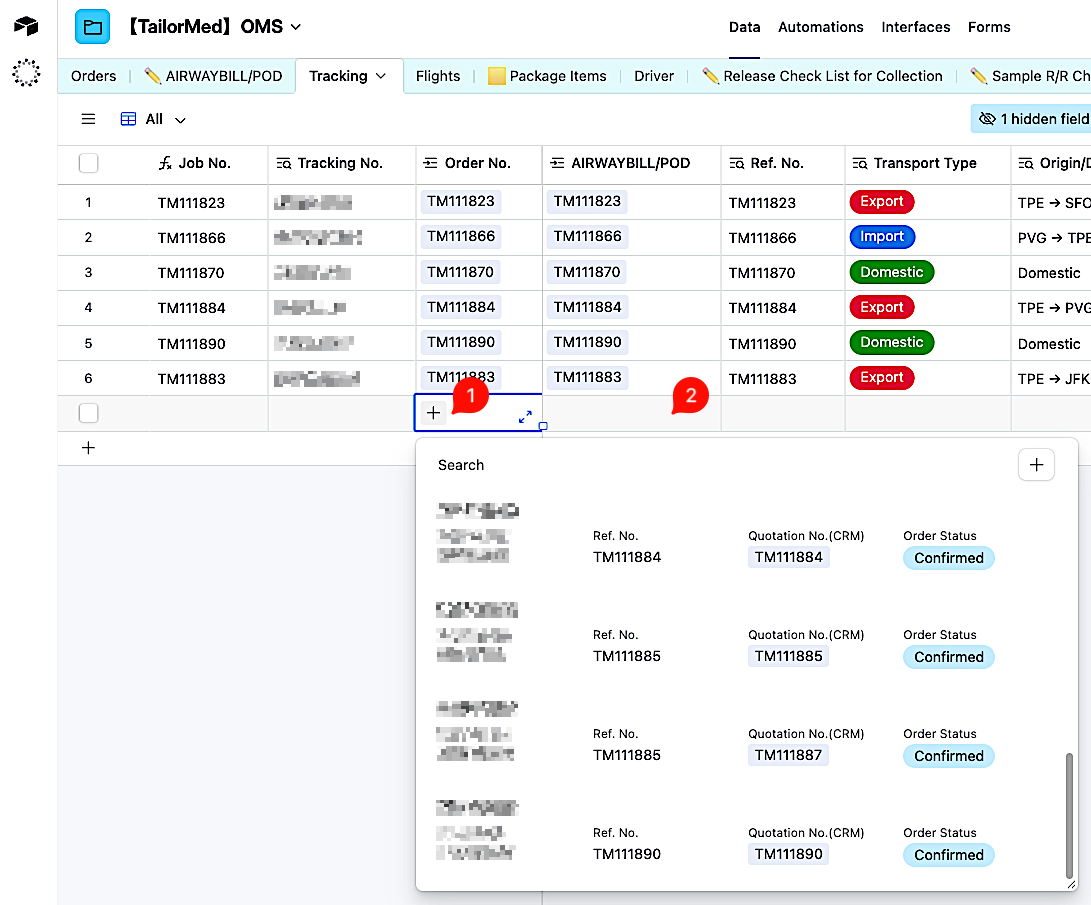Image resolution: width=1091 pixels, height=905 pixels.
Task: Click the plus button next to Search
Action: 1036,464
